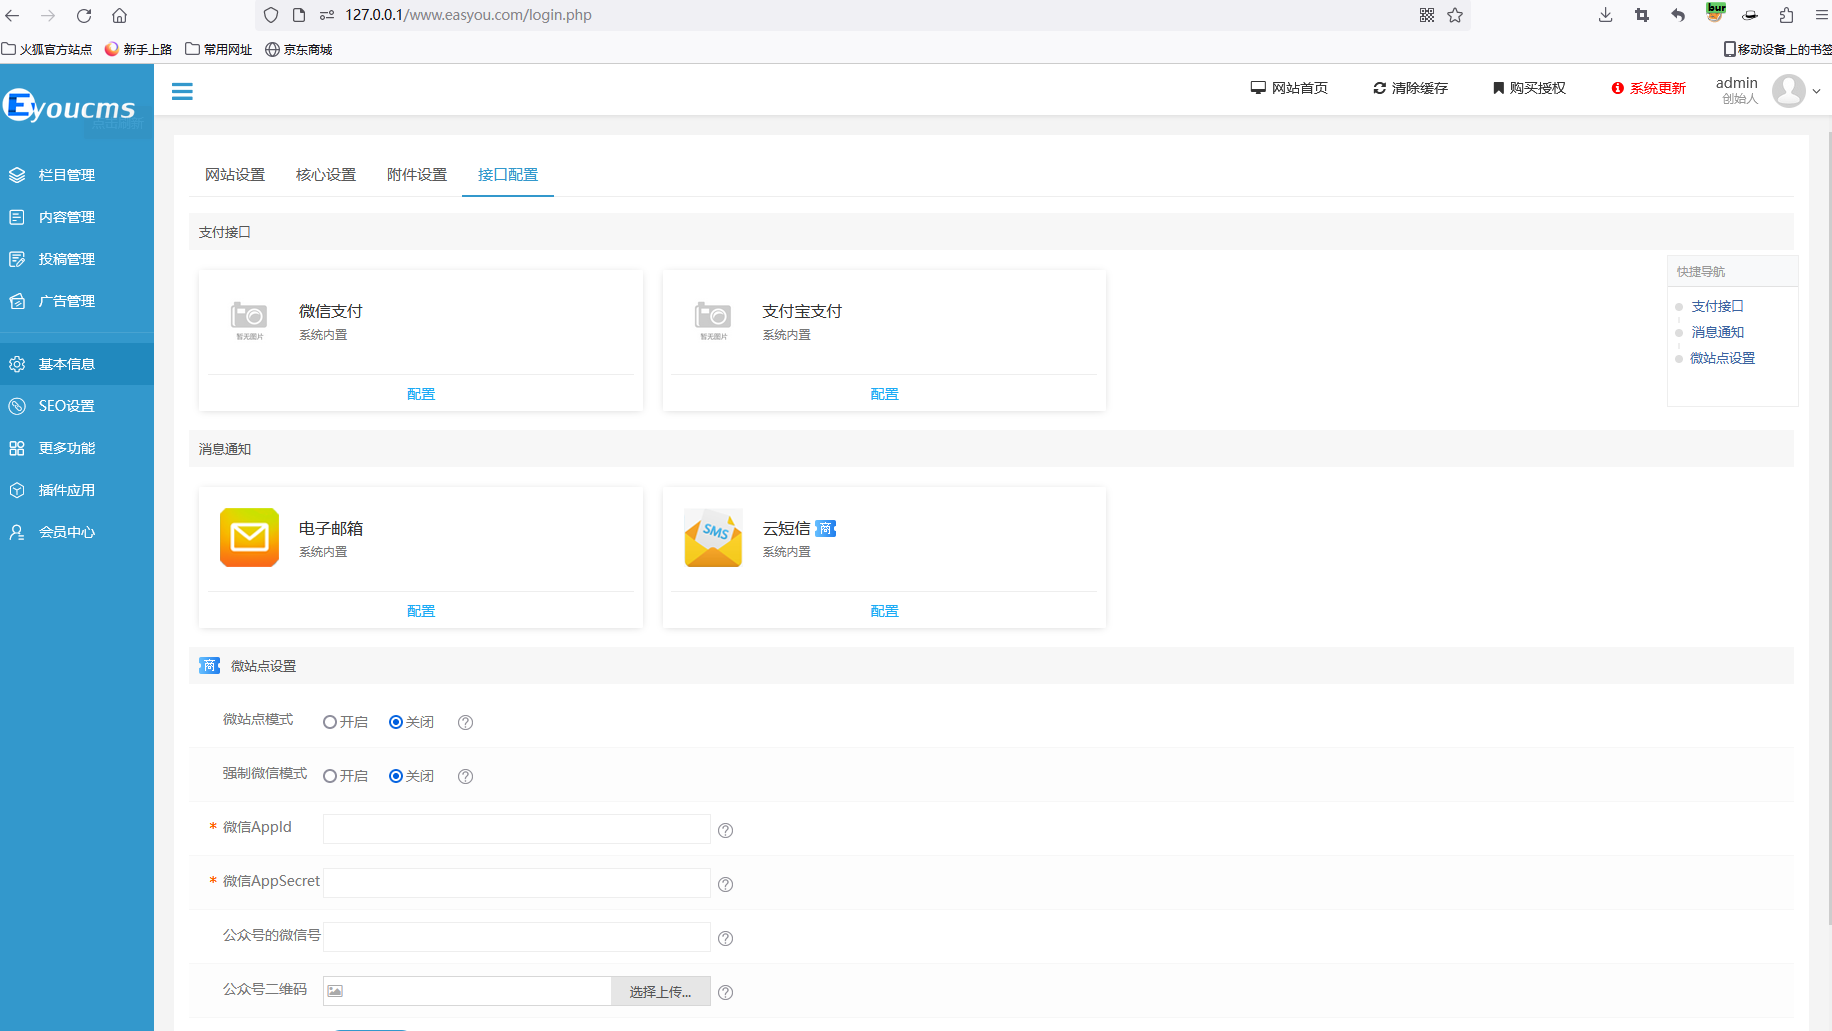
Task: Open the browser extensions puzzle icon
Action: 1786,15
